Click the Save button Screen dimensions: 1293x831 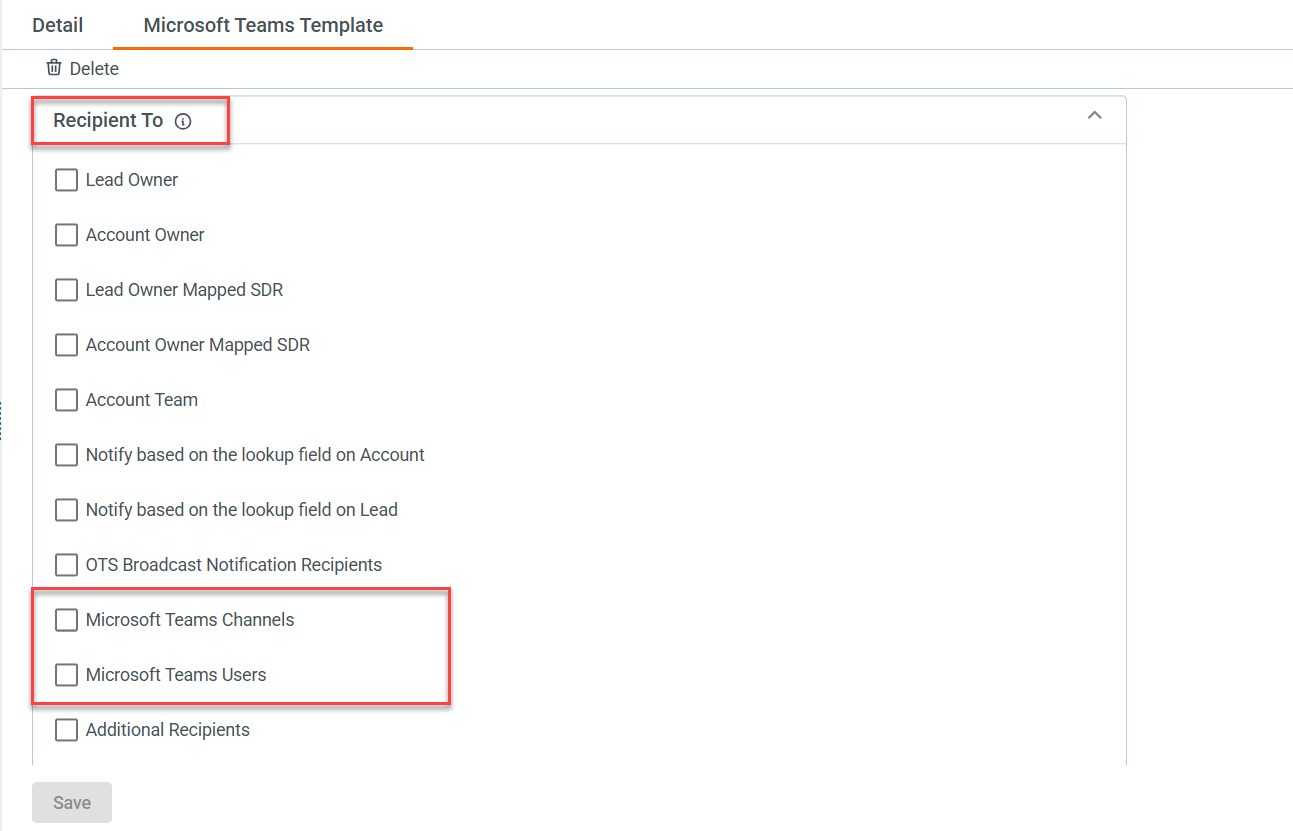tap(72, 803)
